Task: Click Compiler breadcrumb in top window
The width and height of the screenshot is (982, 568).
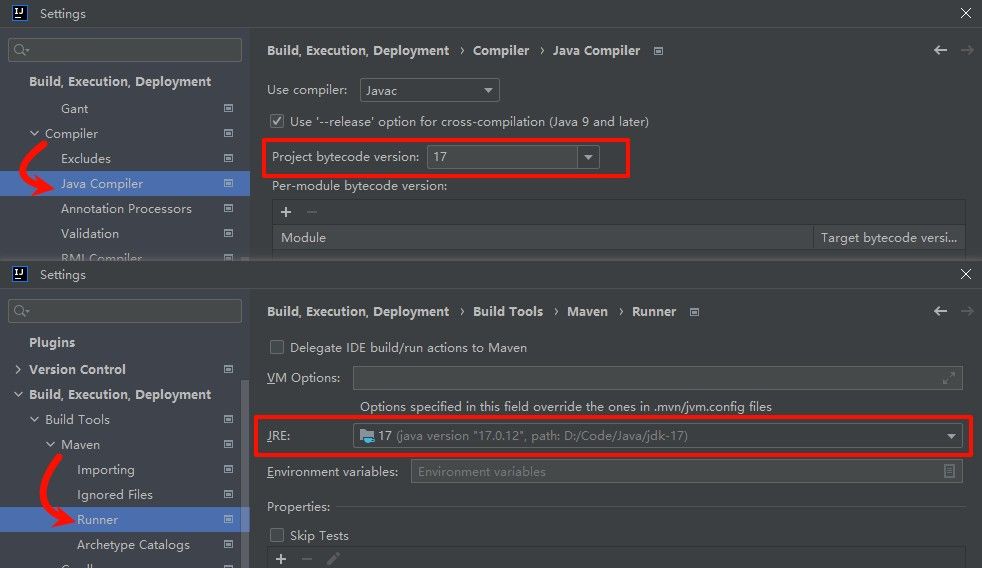Action: pyautogui.click(x=500, y=51)
